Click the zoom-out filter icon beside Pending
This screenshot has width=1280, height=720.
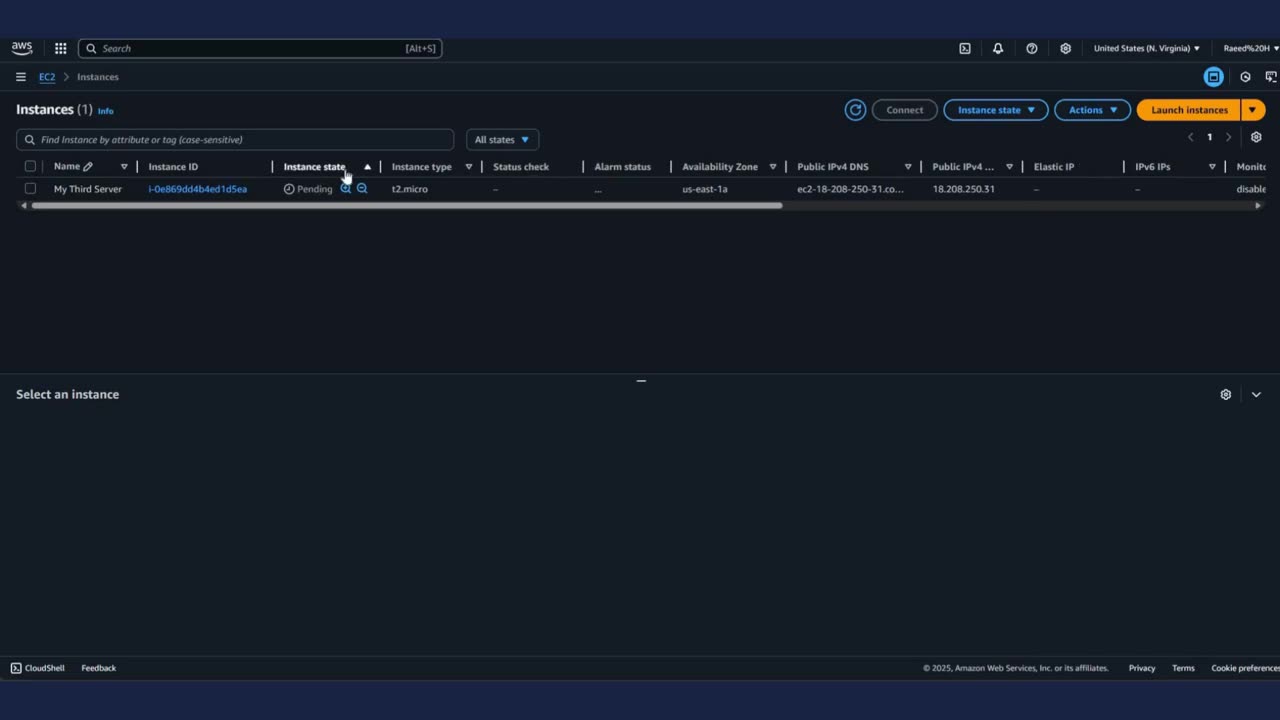[362, 189]
